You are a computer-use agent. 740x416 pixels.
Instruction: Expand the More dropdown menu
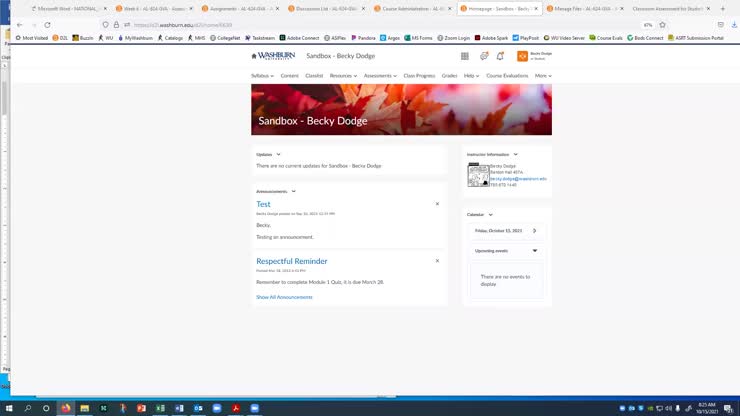(x=543, y=76)
